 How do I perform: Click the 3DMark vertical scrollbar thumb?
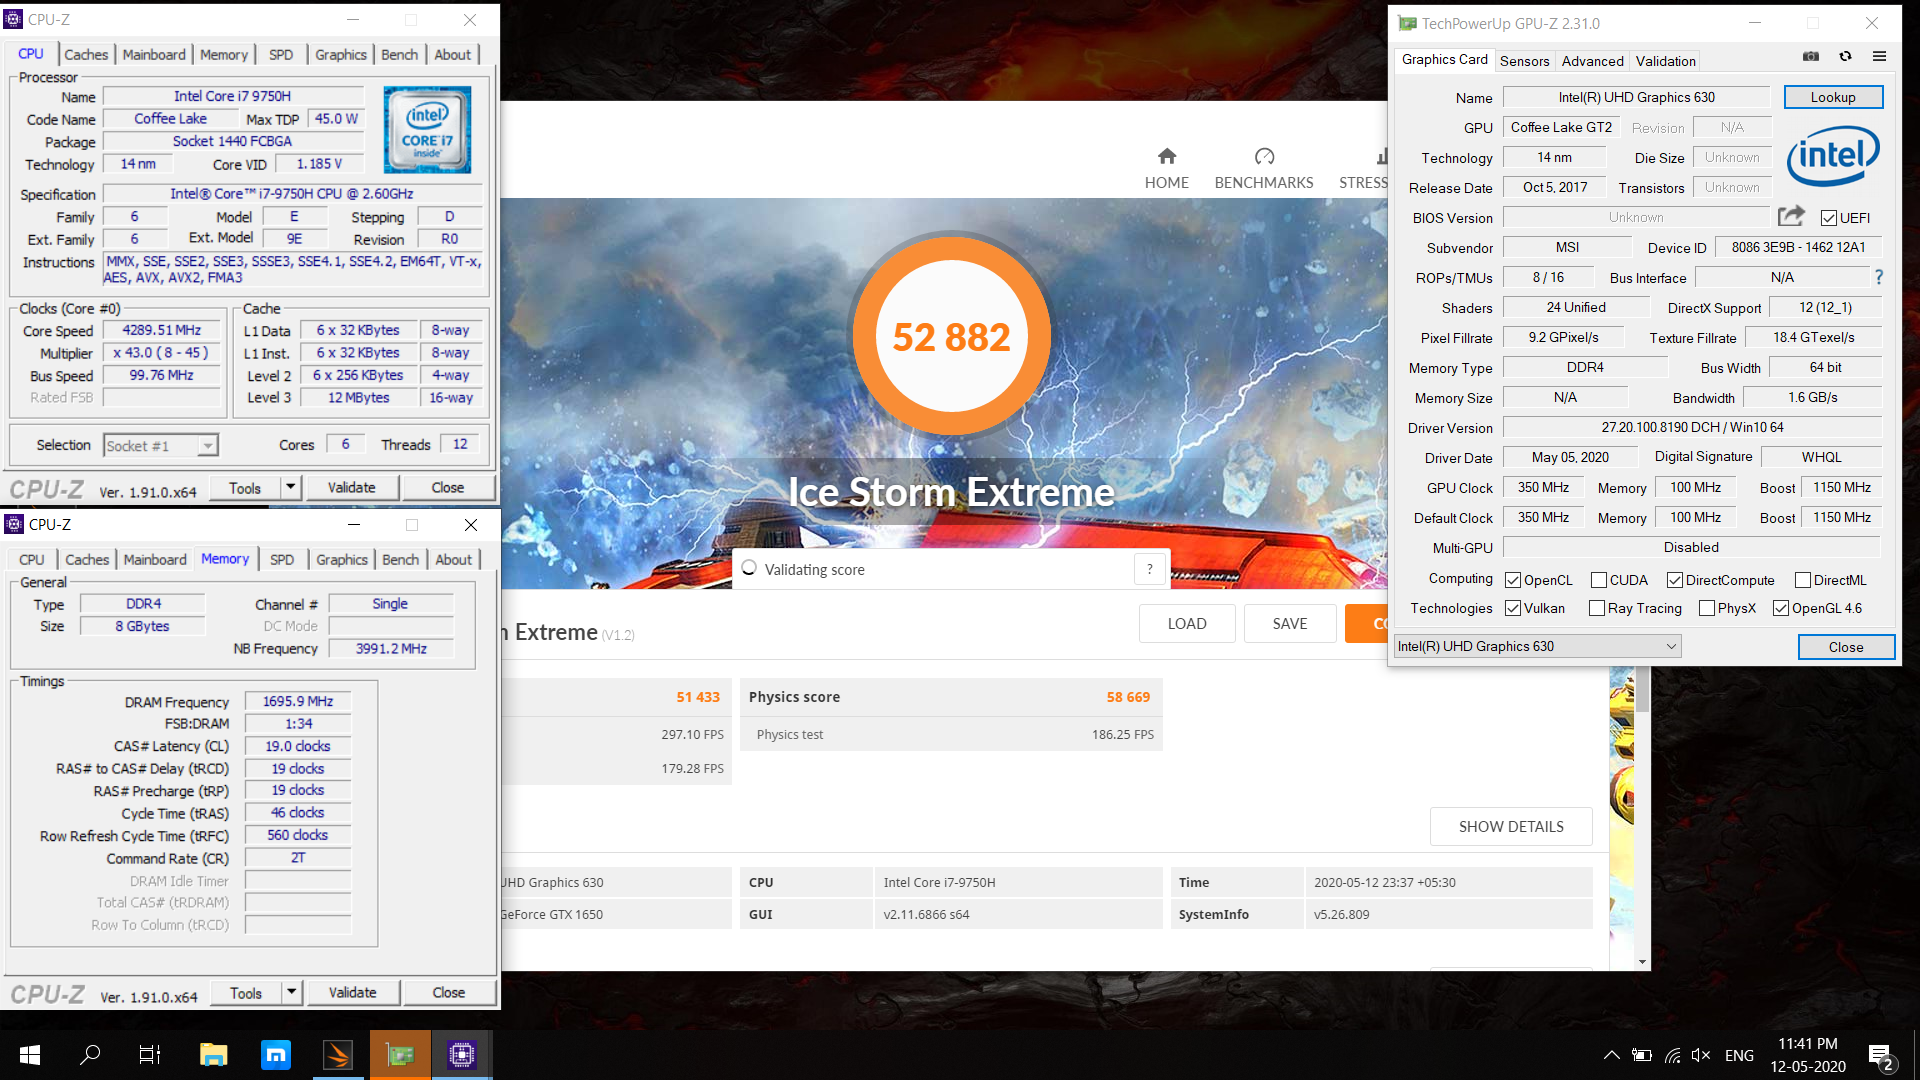(x=1642, y=690)
